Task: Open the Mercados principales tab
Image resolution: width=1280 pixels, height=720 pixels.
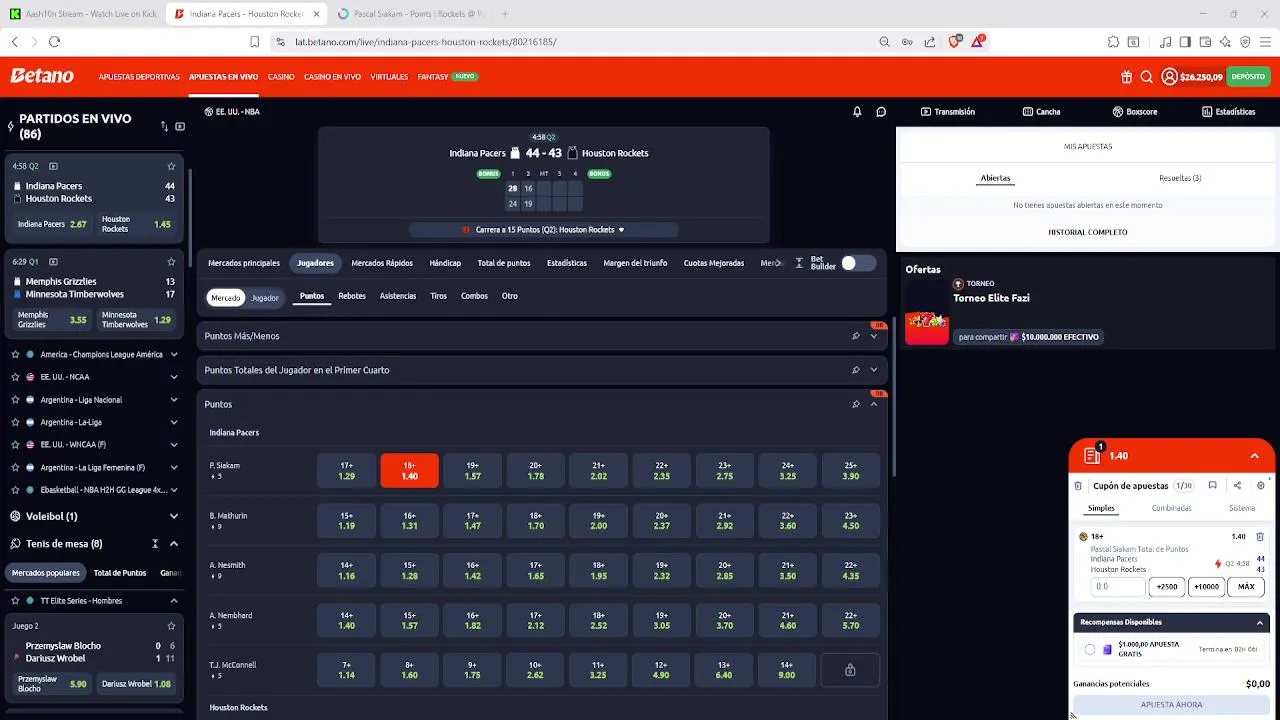Action: point(244,263)
